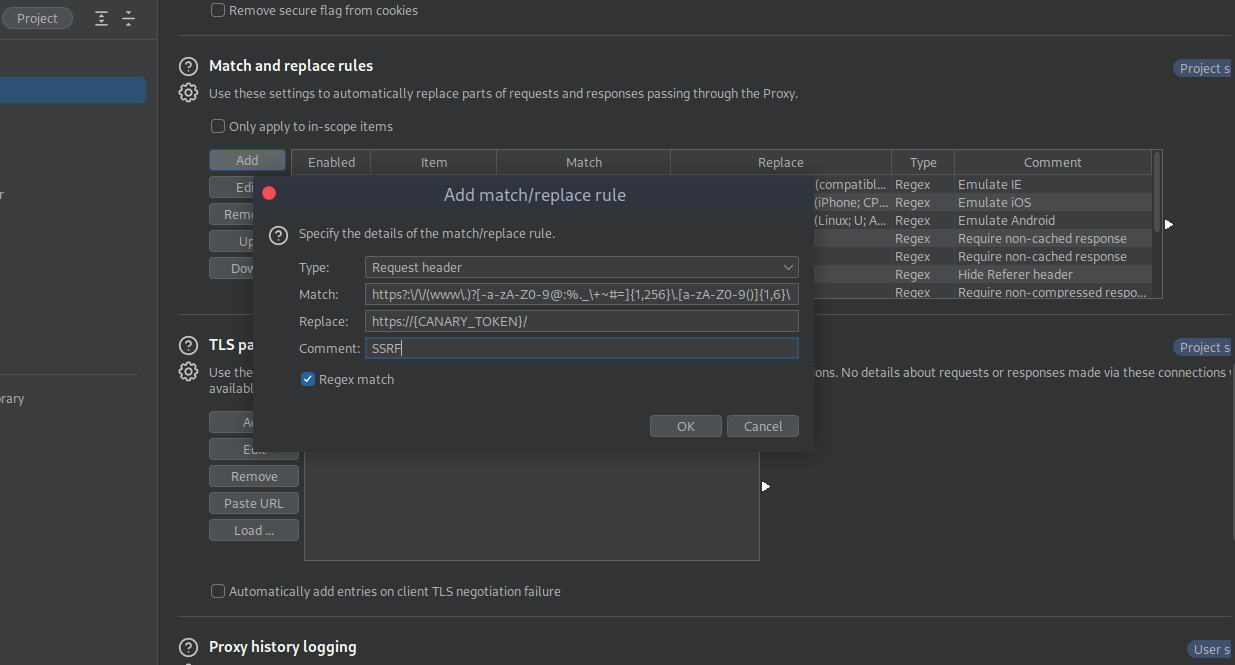The height and width of the screenshot is (665, 1235).
Task: Click Remove button in TLS pass through section
Action: pyautogui.click(x=254, y=476)
